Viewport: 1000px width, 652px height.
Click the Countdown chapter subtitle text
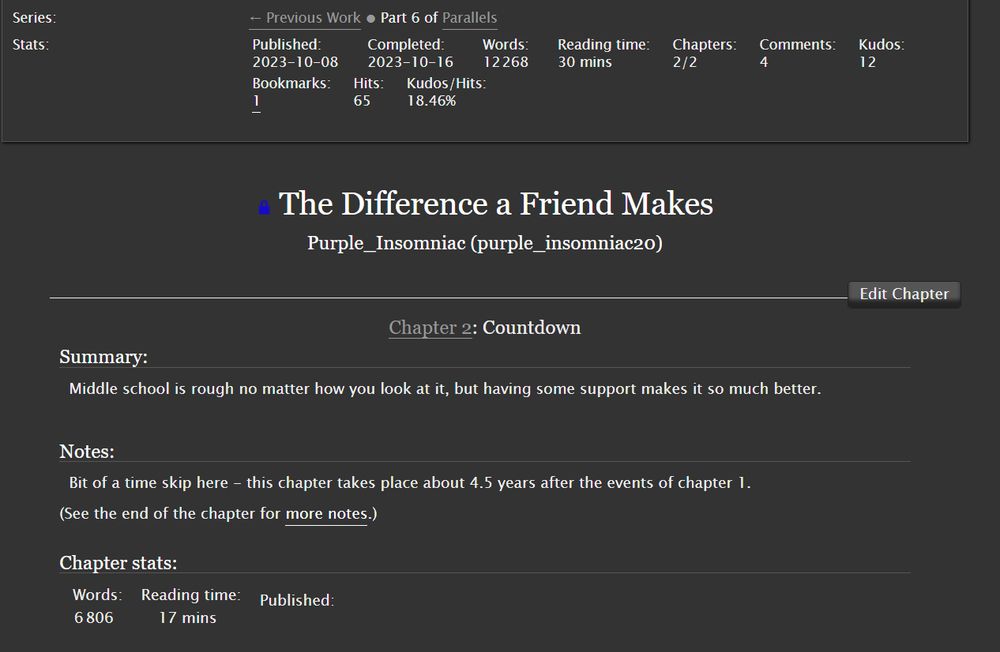[x=531, y=327]
